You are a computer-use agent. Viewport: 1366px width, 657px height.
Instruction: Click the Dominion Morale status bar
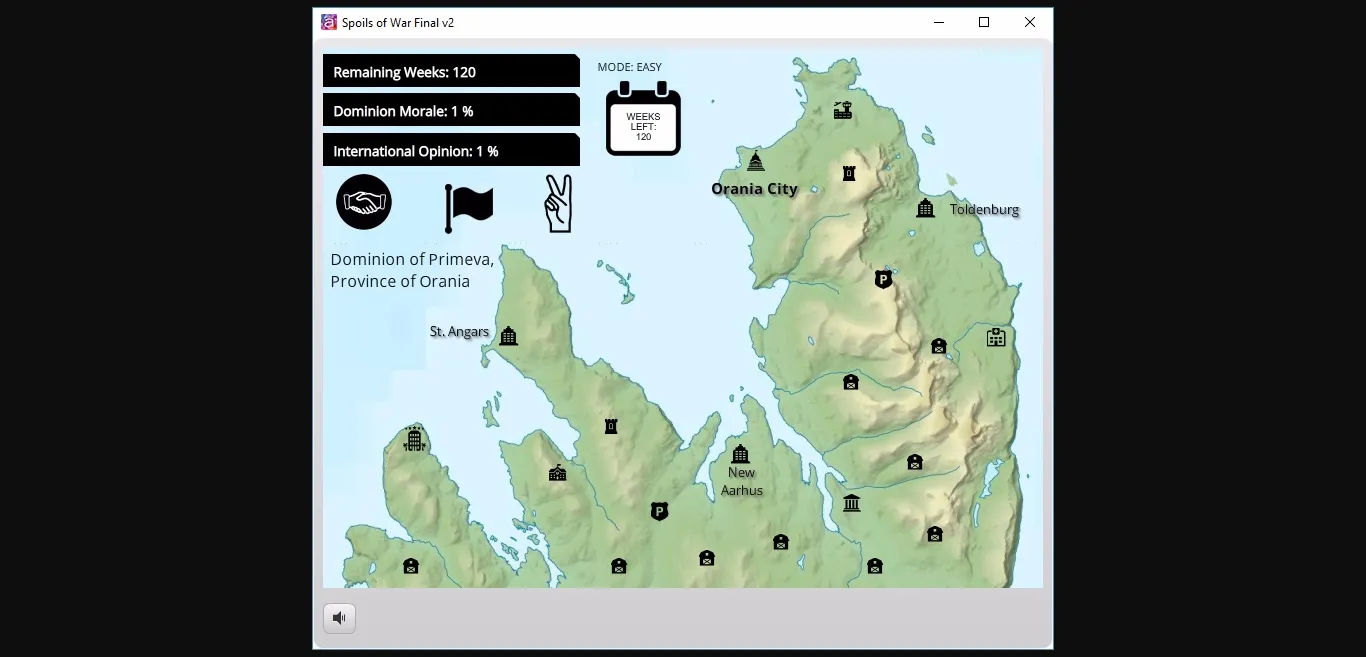[x=450, y=111]
